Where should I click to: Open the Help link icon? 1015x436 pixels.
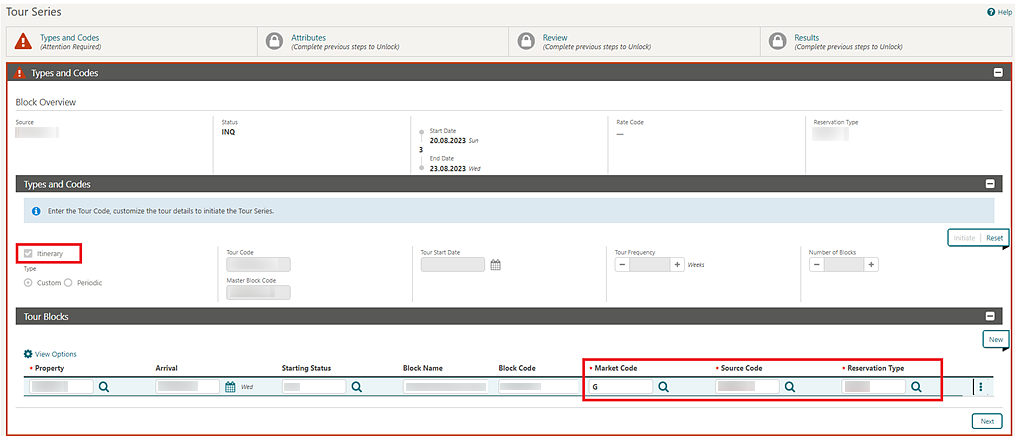(x=990, y=12)
